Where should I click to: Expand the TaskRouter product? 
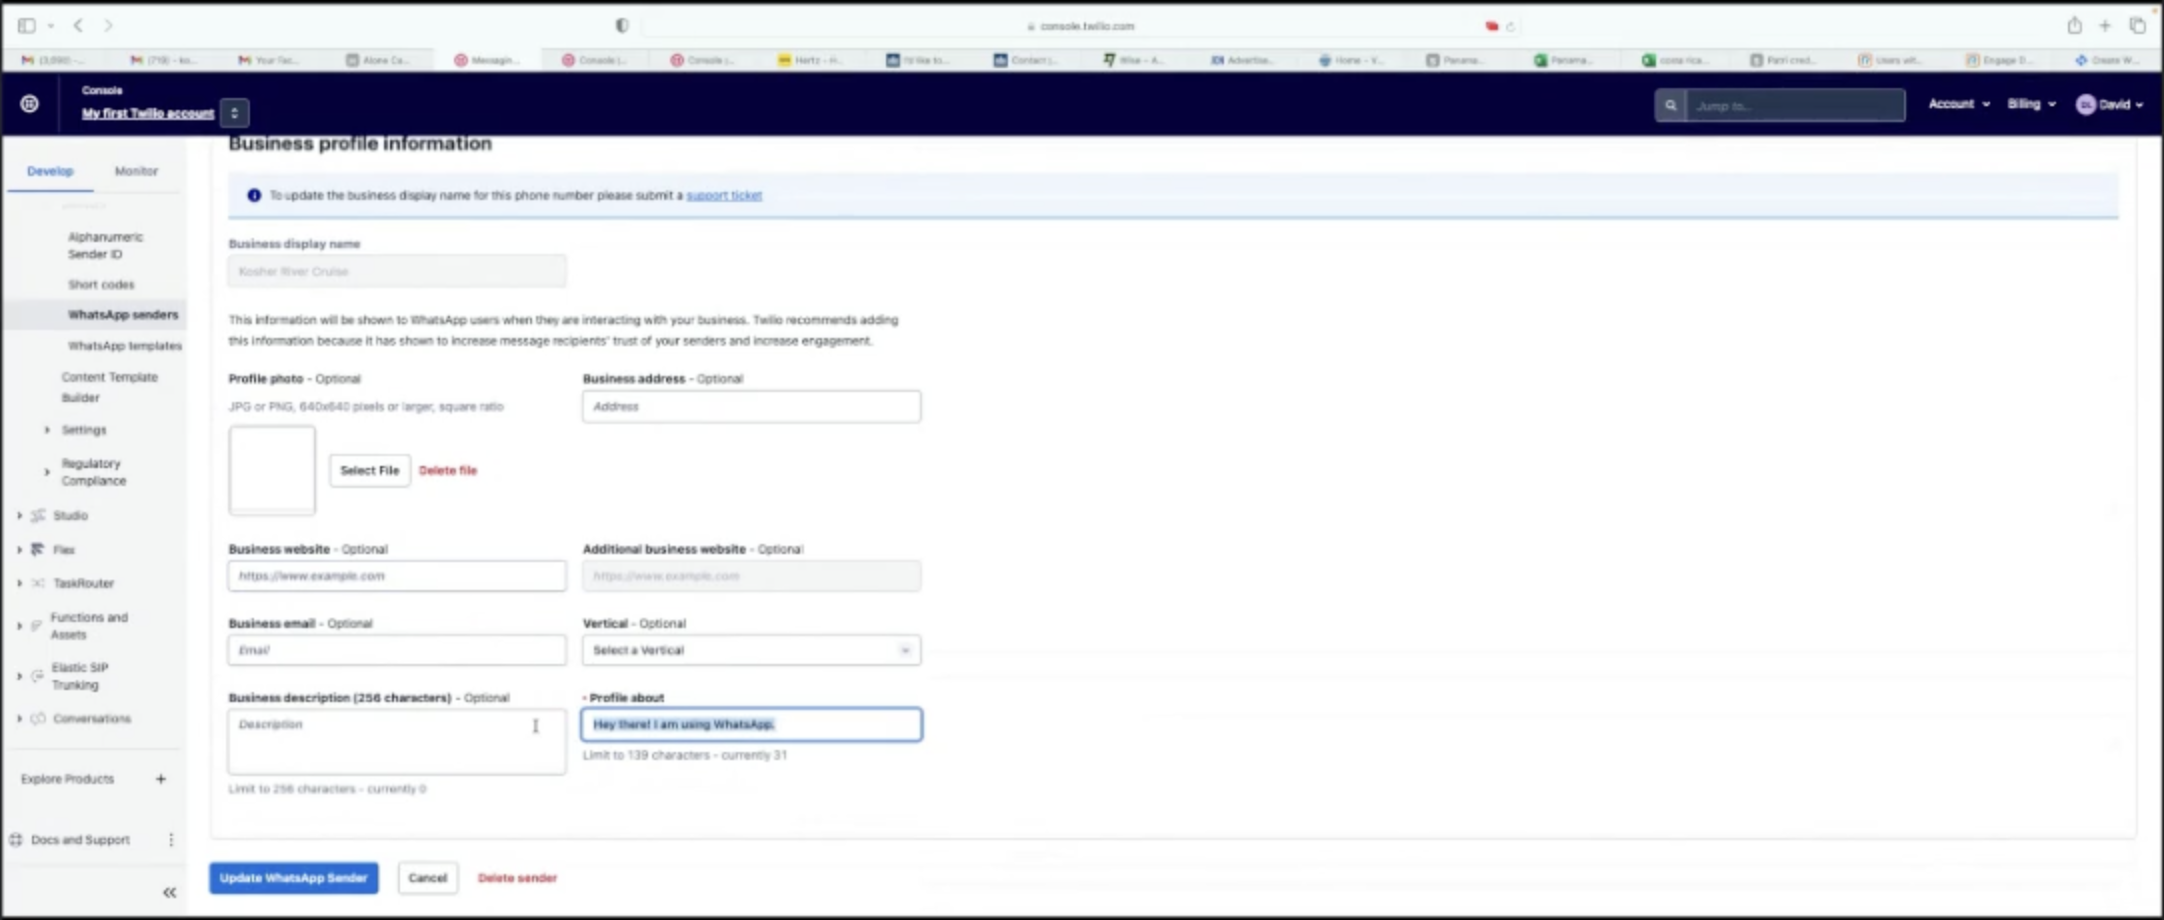(x=19, y=583)
